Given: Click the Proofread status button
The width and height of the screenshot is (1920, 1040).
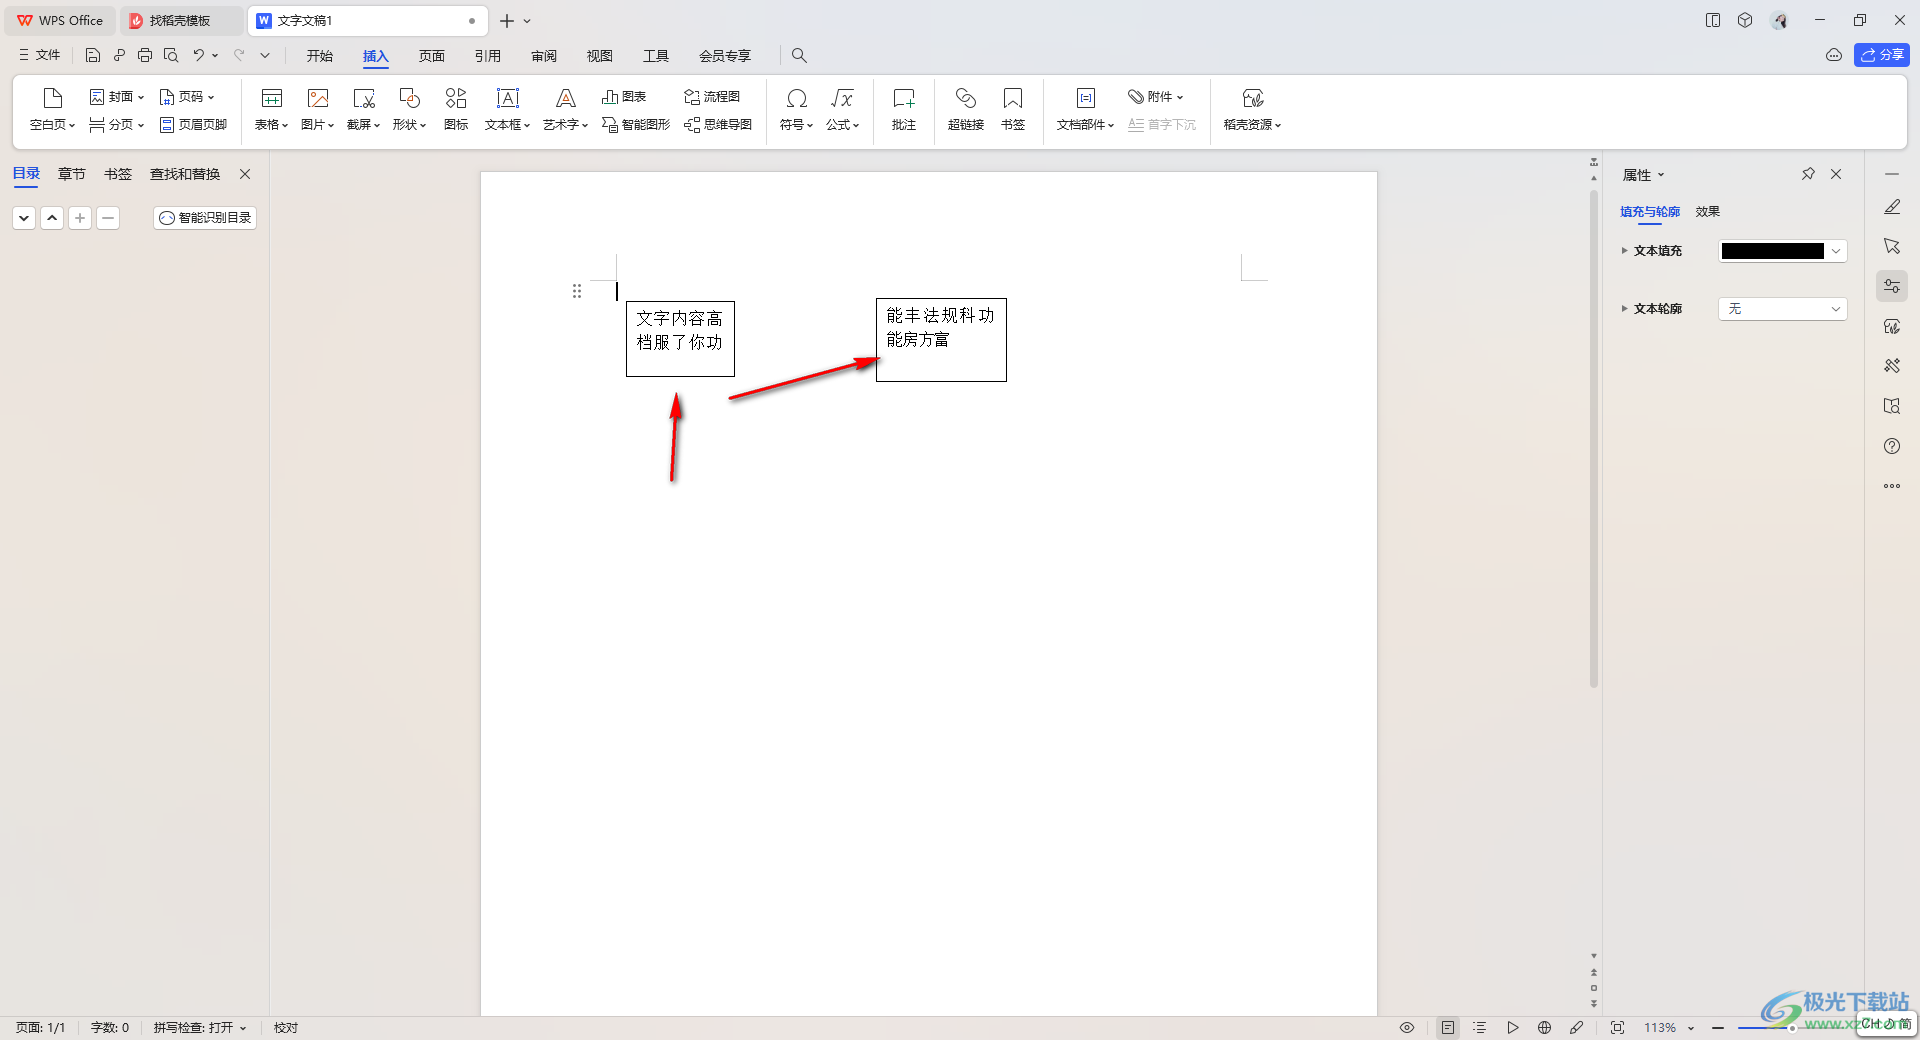Looking at the screenshot, I should click(286, 1027).
